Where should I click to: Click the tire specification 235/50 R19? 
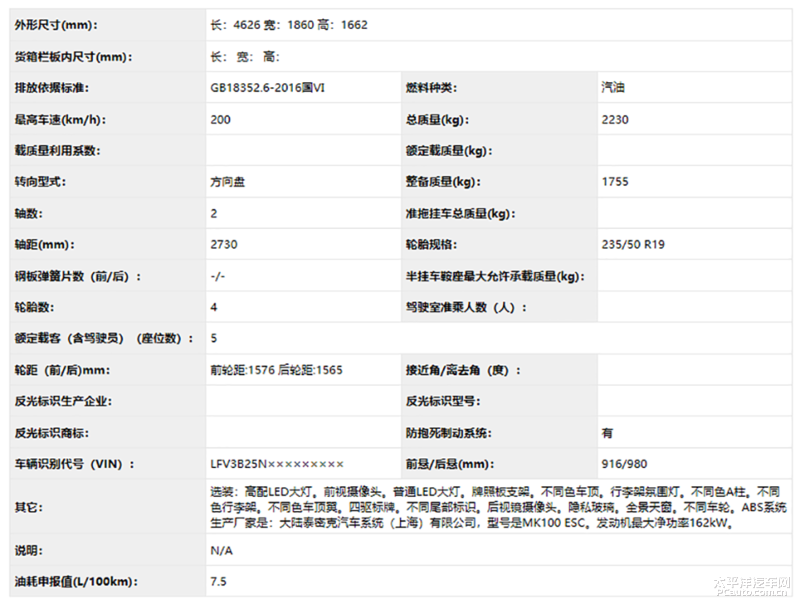pyautogui.click(x=635, y=245)
